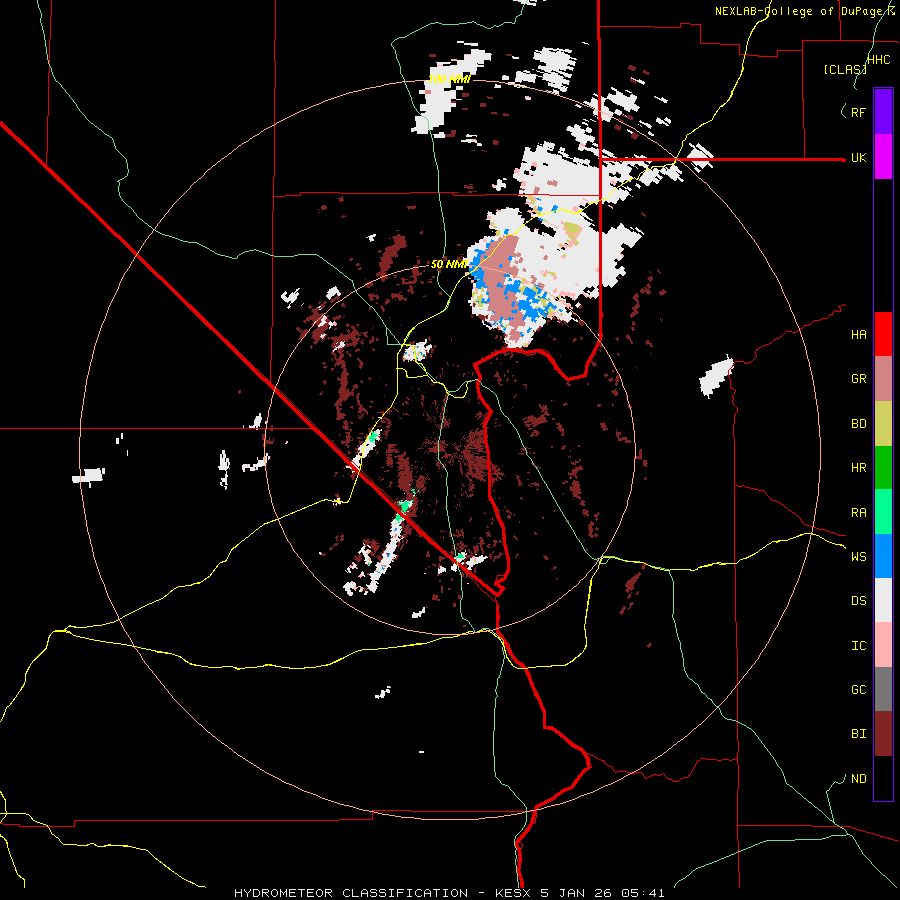This screenshot has width=900, height=900.
Task: Select the HR legend label
Action: tap(858, 468)
